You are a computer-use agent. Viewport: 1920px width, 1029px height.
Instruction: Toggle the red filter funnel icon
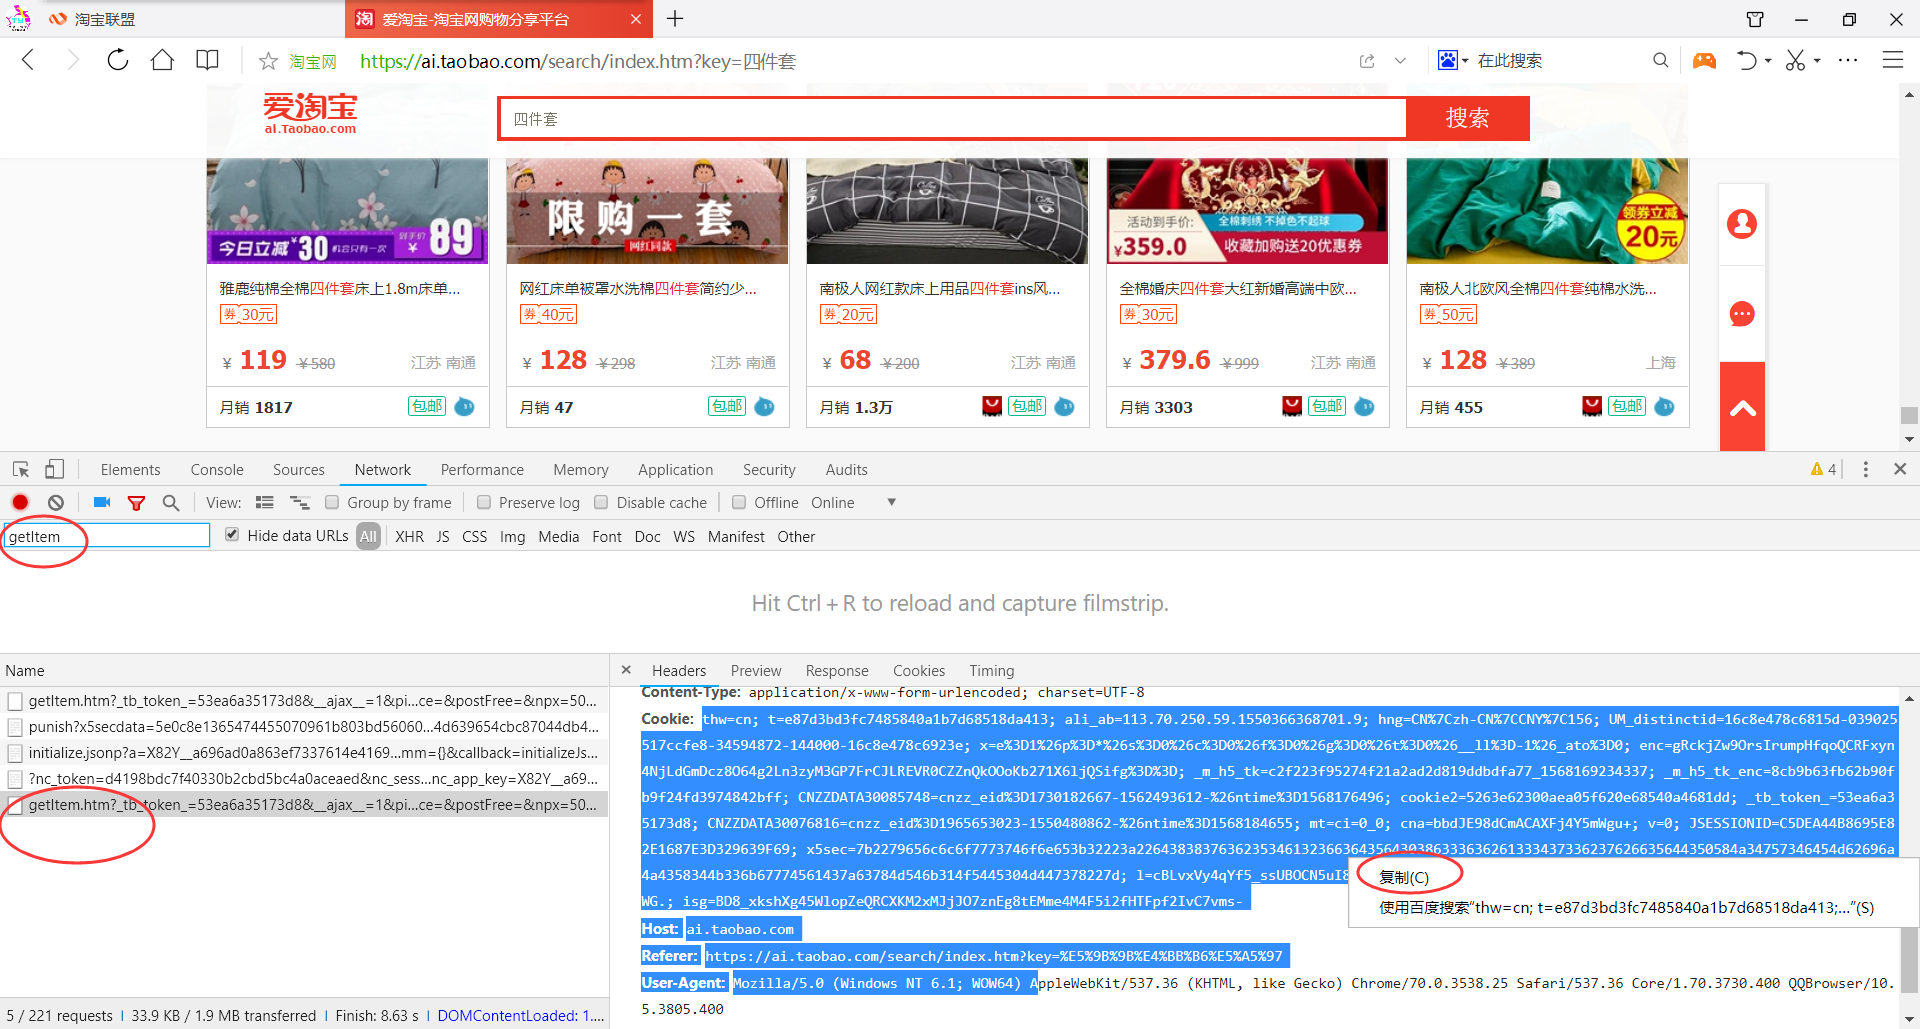pyautogui.click(x=136, y=503)
